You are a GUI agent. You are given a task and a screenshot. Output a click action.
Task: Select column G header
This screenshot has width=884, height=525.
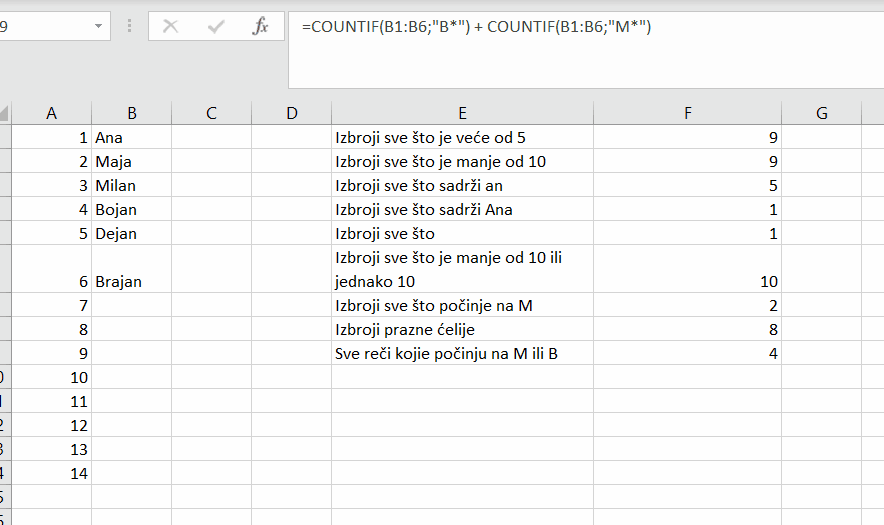[x=821, y=113]
